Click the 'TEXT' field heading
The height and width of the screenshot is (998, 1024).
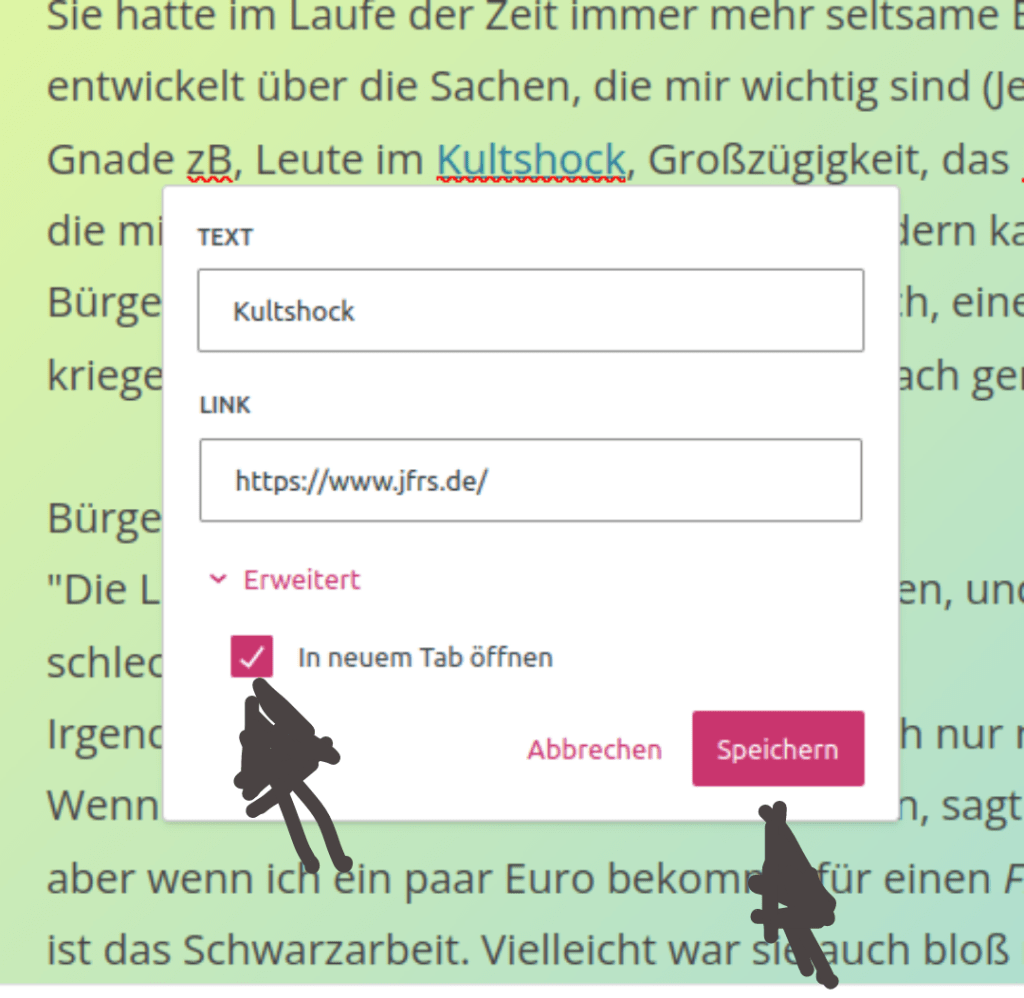[x=225, y=237]
